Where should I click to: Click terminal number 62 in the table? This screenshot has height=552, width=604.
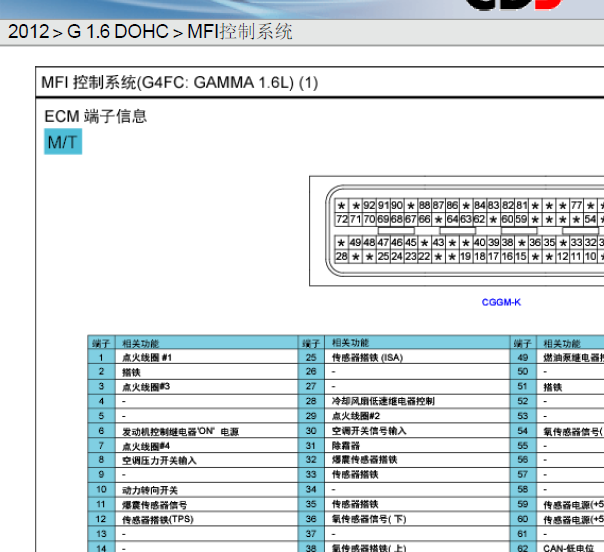tap(523, 548)
